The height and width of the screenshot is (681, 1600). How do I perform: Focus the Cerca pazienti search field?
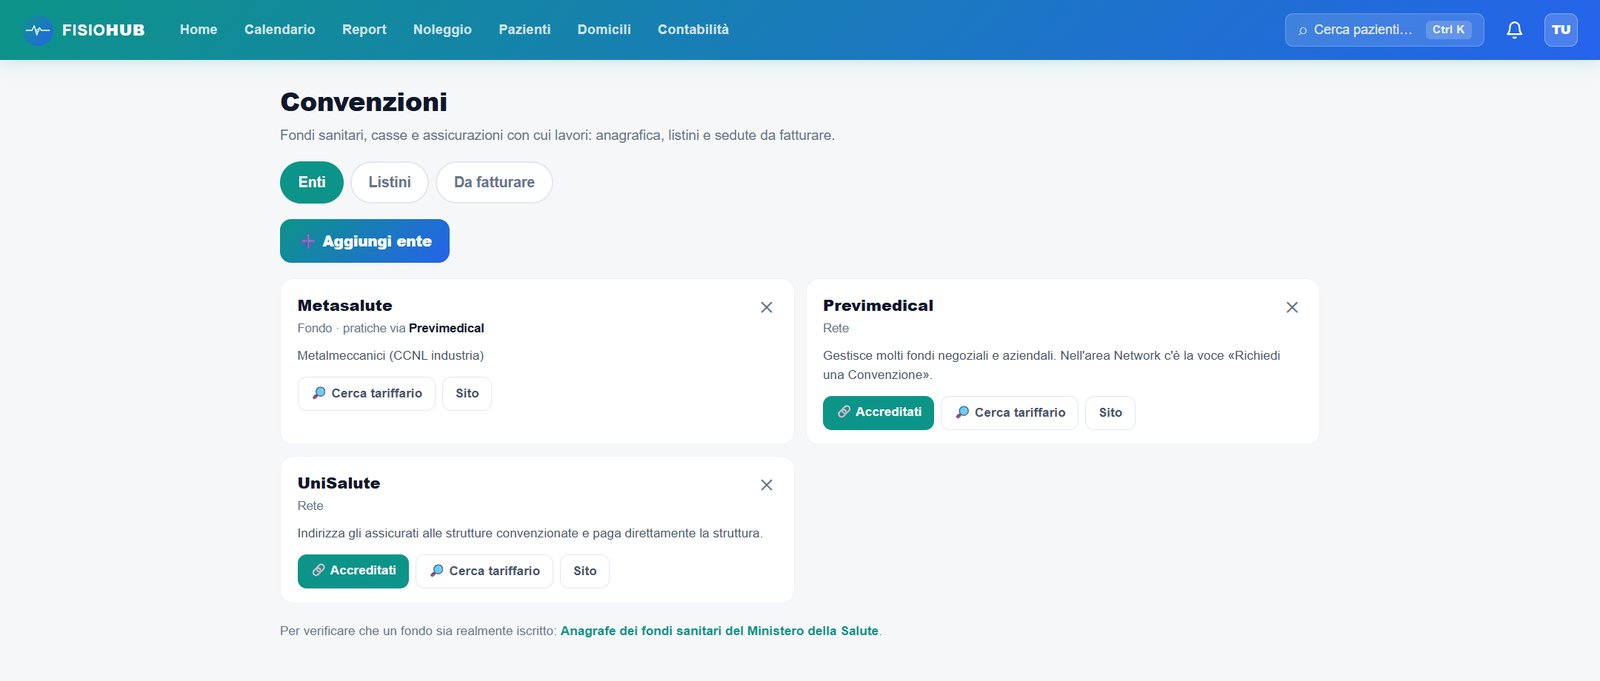[1384, 30]
